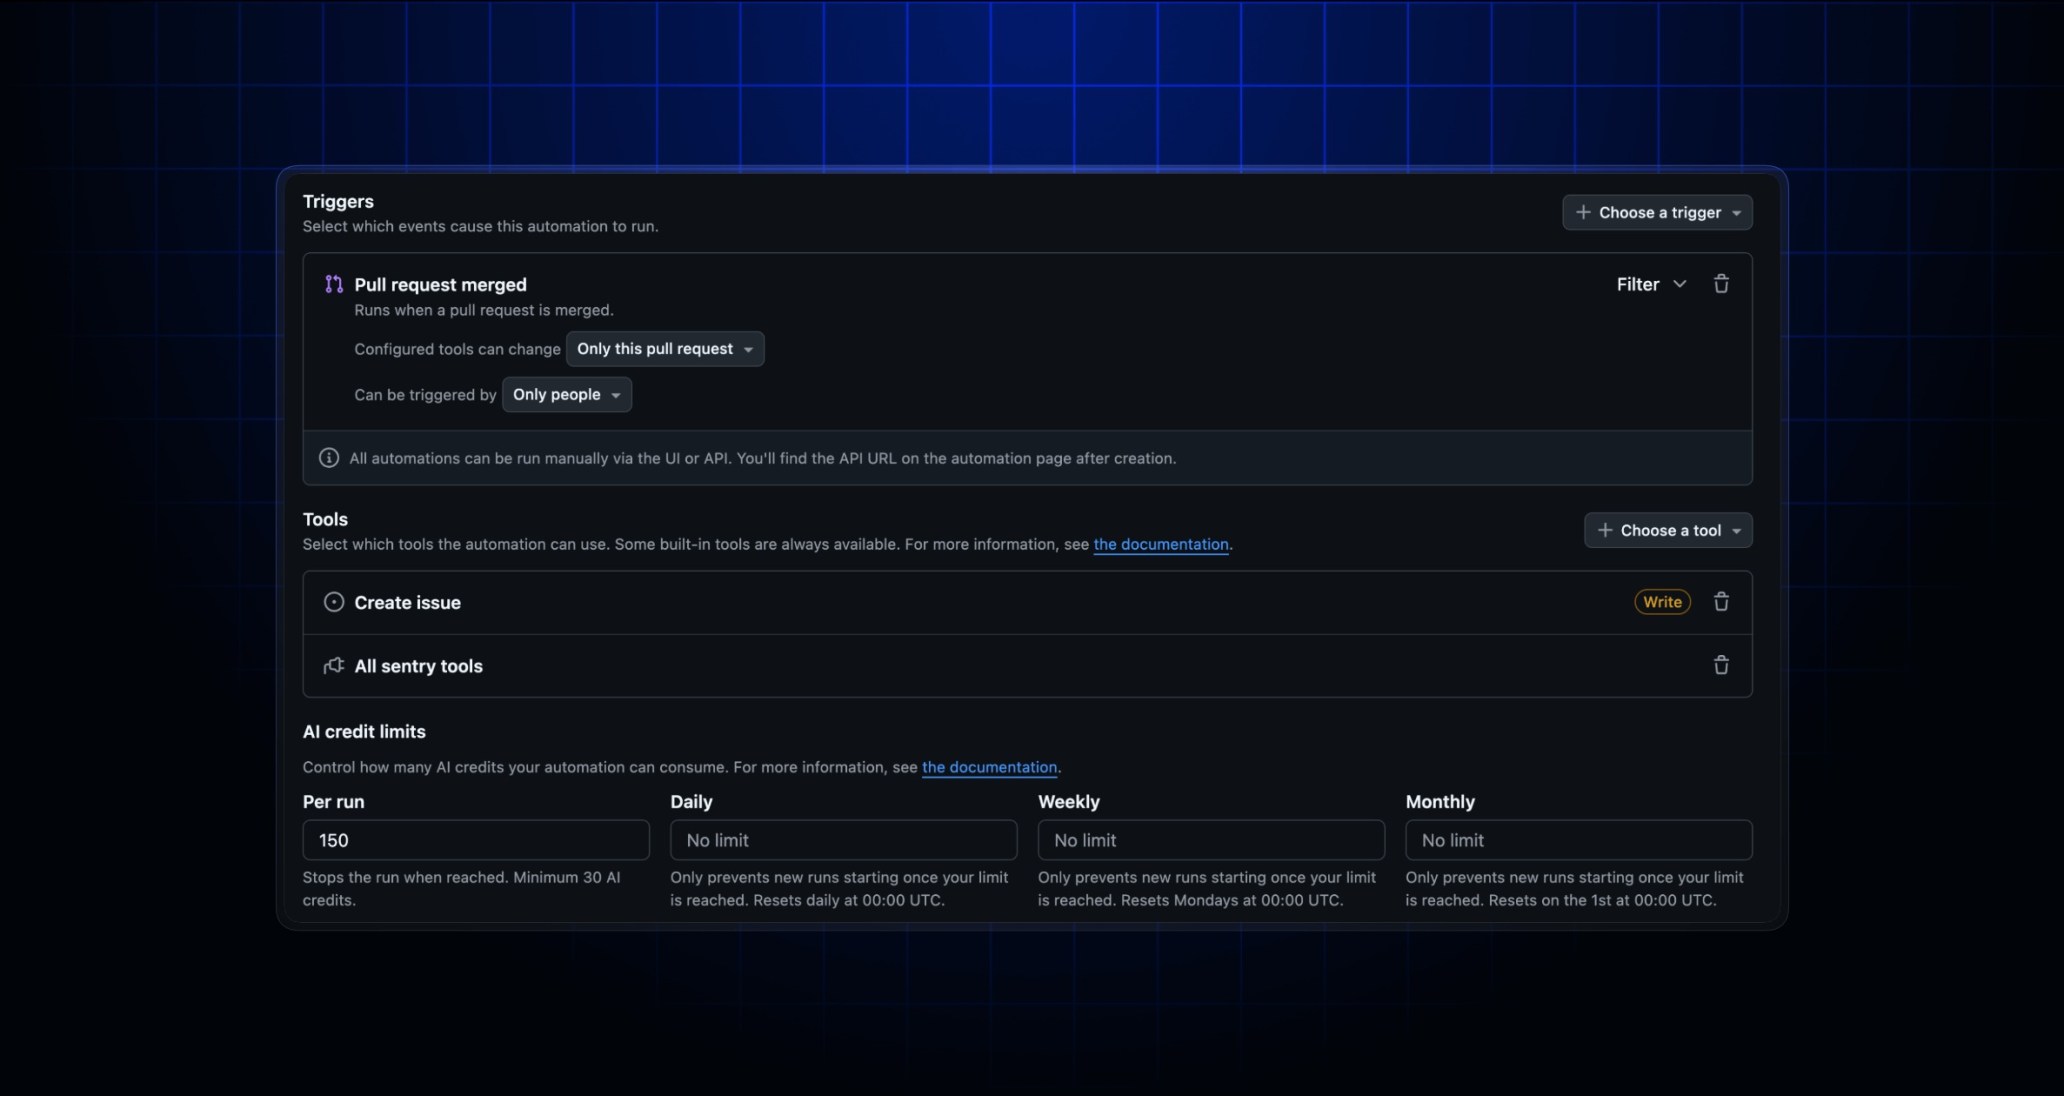Focus the Monthly limit field
Image resolution: width=2064 pixels, height=1096 pixels.
point(1579,840)
